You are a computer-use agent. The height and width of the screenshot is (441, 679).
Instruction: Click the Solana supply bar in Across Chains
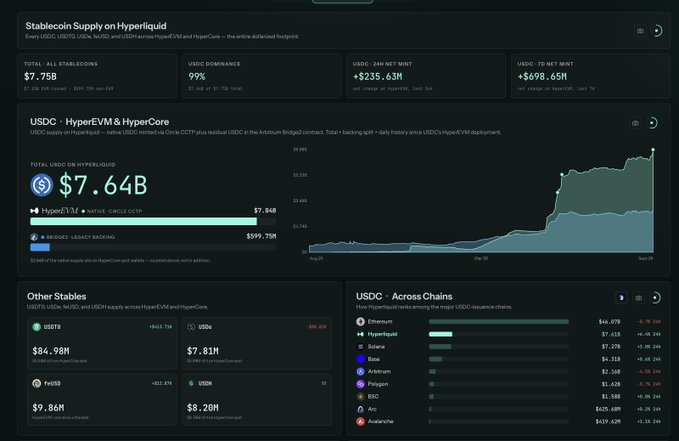[499, 347]
